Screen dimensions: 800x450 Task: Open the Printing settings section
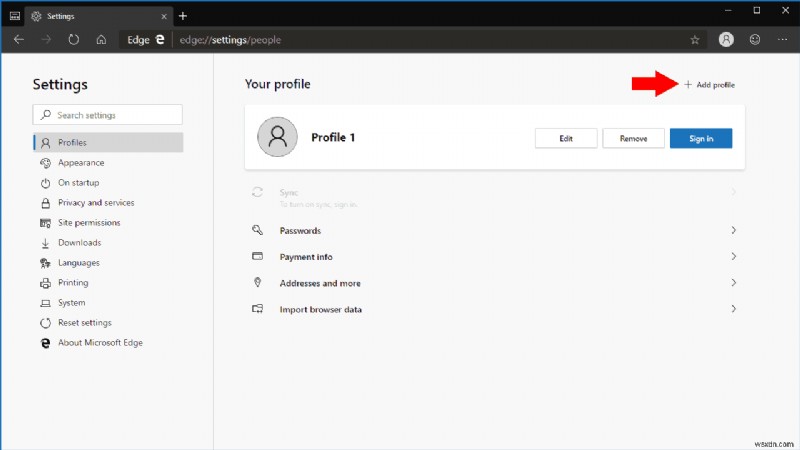[108, 283]
